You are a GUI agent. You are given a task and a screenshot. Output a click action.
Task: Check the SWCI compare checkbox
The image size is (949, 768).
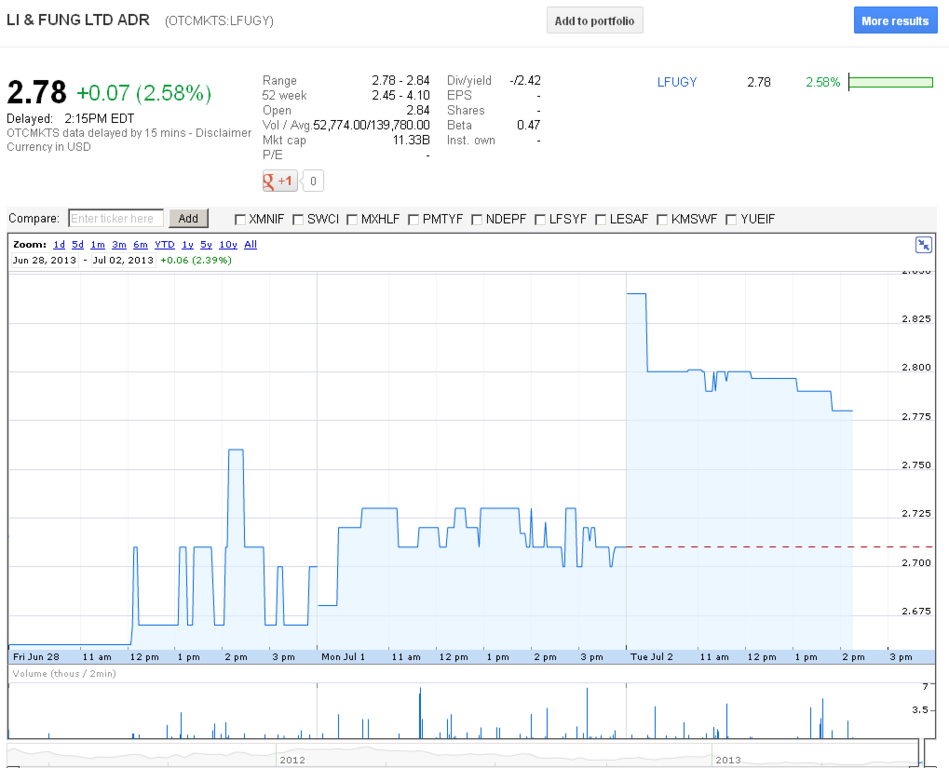coord(298,220)
